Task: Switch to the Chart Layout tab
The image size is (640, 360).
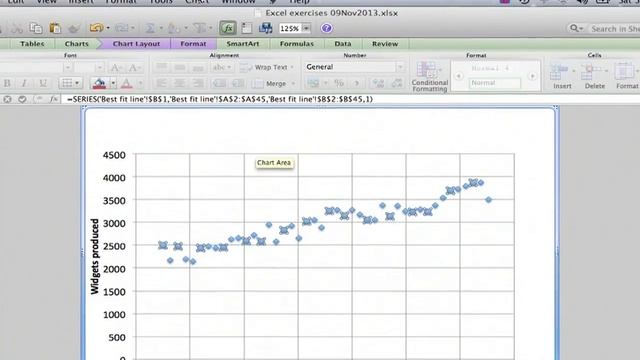Action: click(x=136, y=44)
